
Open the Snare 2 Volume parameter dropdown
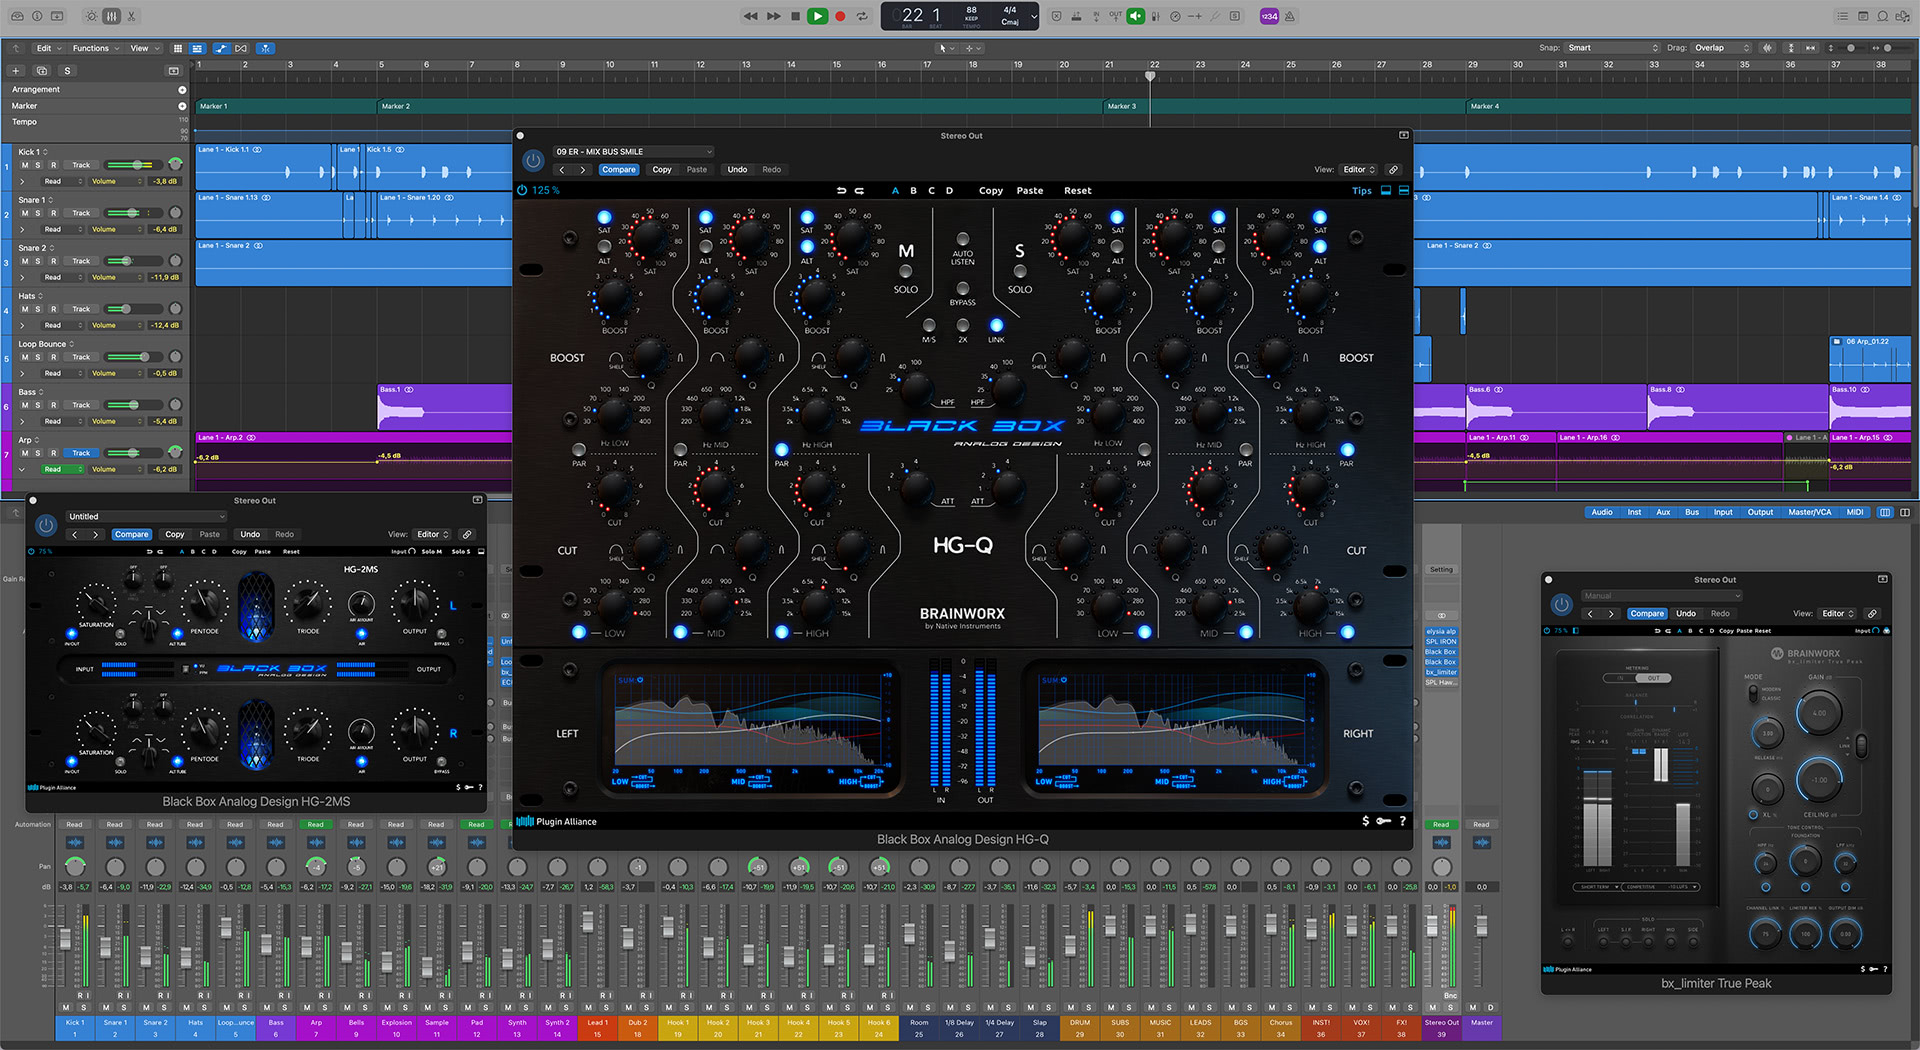(x=117, y=277)
